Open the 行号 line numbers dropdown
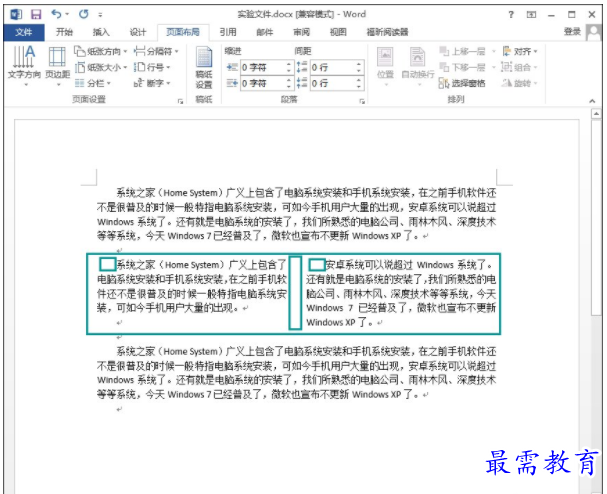 [x=152, y=67]
